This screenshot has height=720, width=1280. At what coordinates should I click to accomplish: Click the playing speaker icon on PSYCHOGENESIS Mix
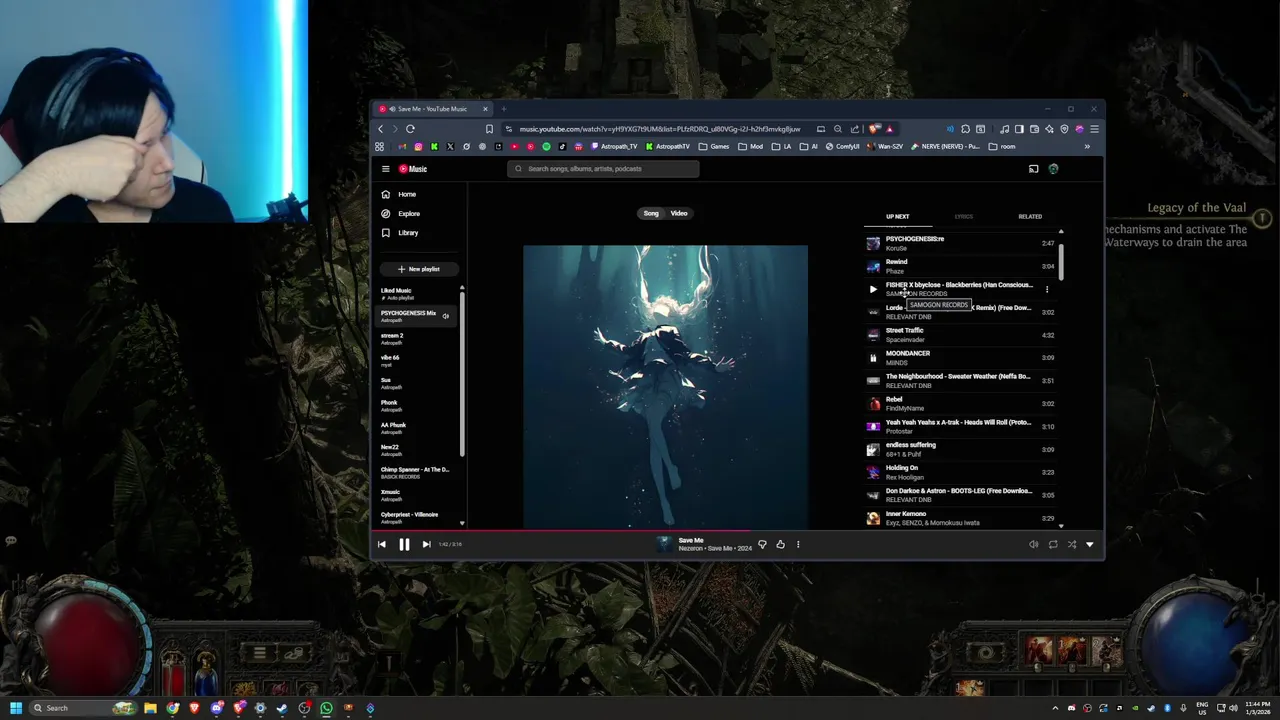(446, 316)
